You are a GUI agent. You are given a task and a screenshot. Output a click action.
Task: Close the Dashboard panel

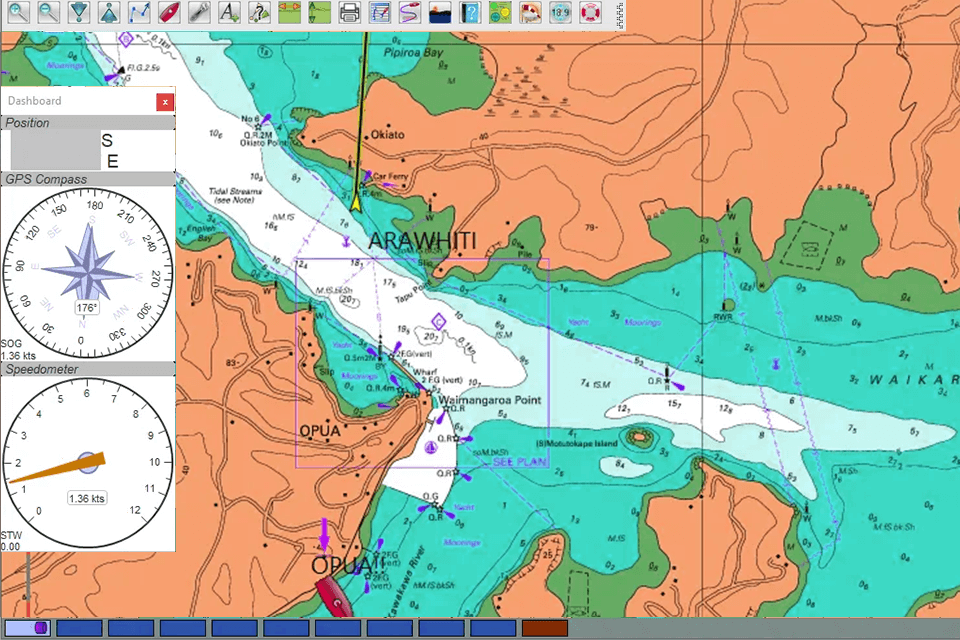(x=164, y=102)
